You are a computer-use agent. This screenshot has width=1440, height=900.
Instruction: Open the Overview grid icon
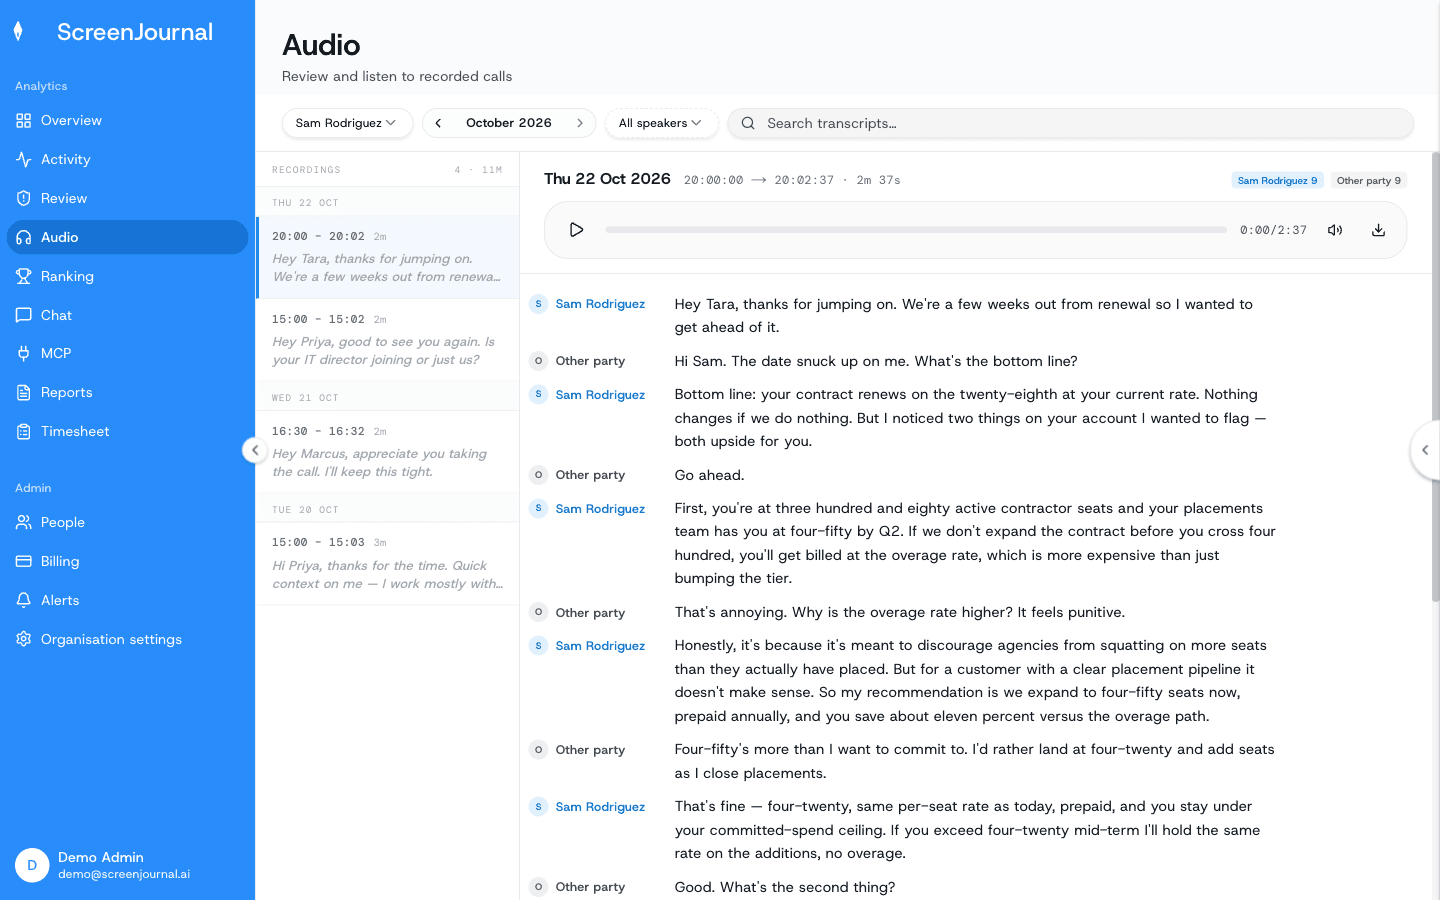[24, 121]
